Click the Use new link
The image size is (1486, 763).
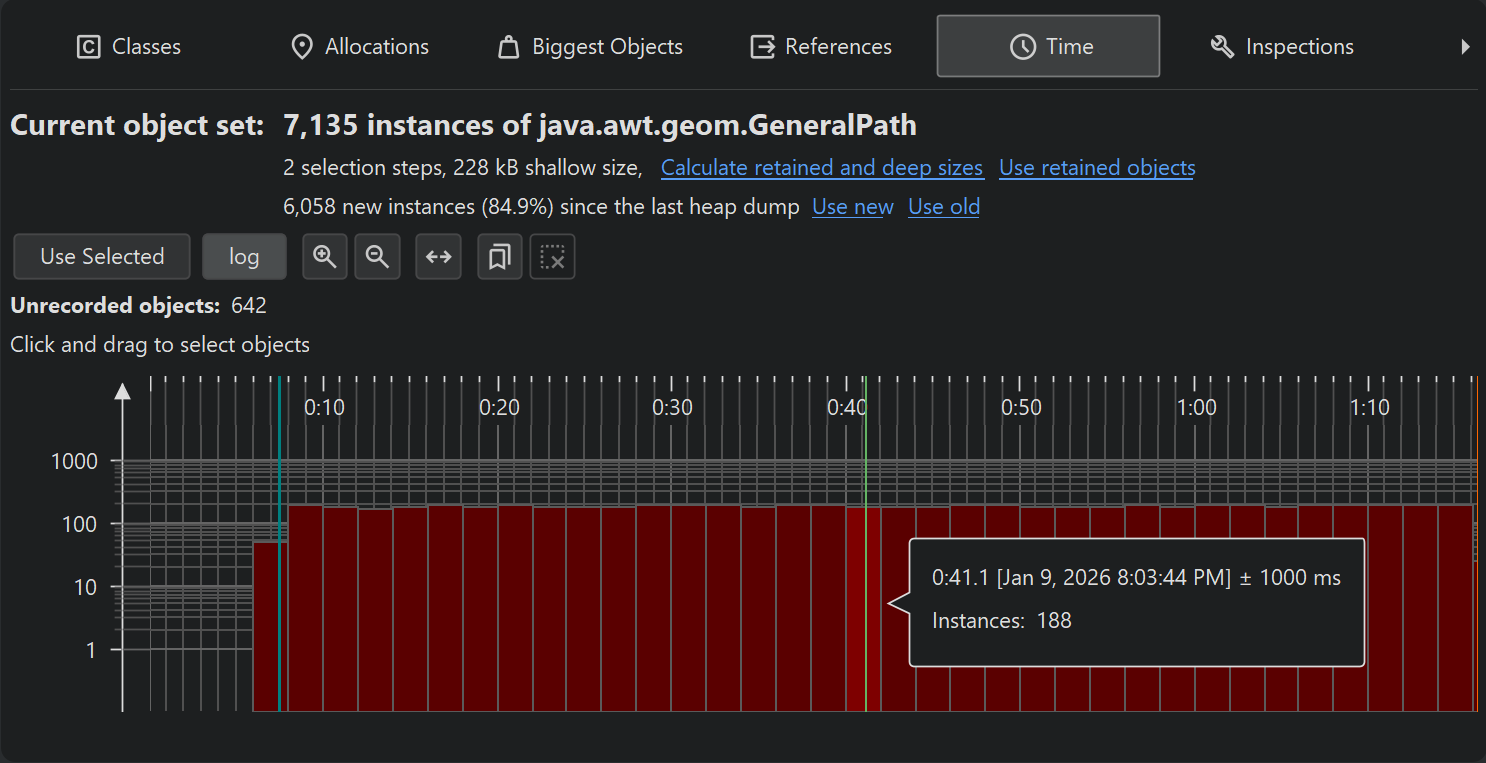click(x=853, y=207)
